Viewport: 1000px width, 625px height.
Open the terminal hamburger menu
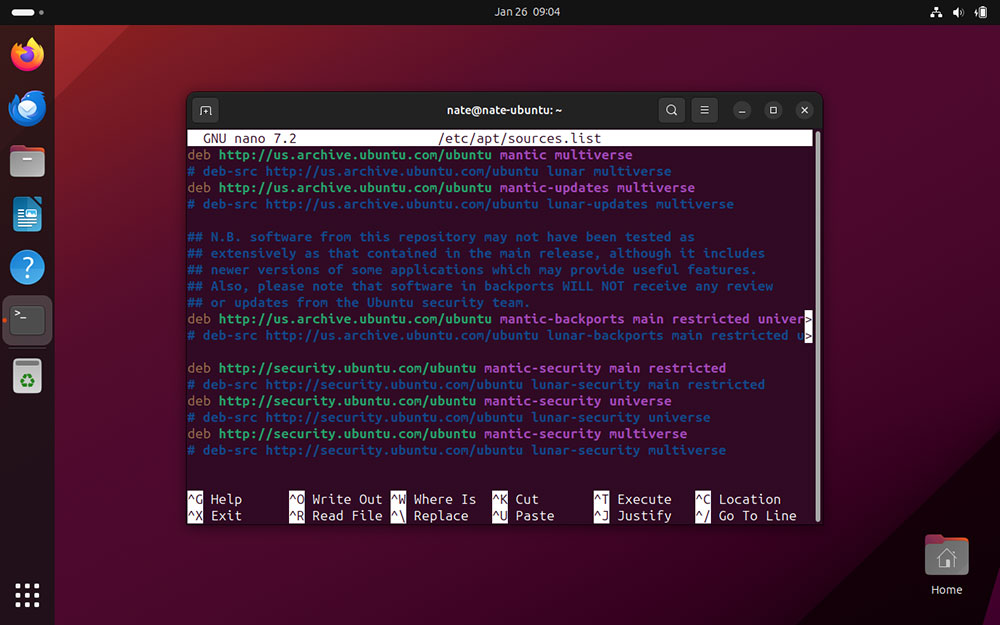pyautogui.click(x=704, y=110)
